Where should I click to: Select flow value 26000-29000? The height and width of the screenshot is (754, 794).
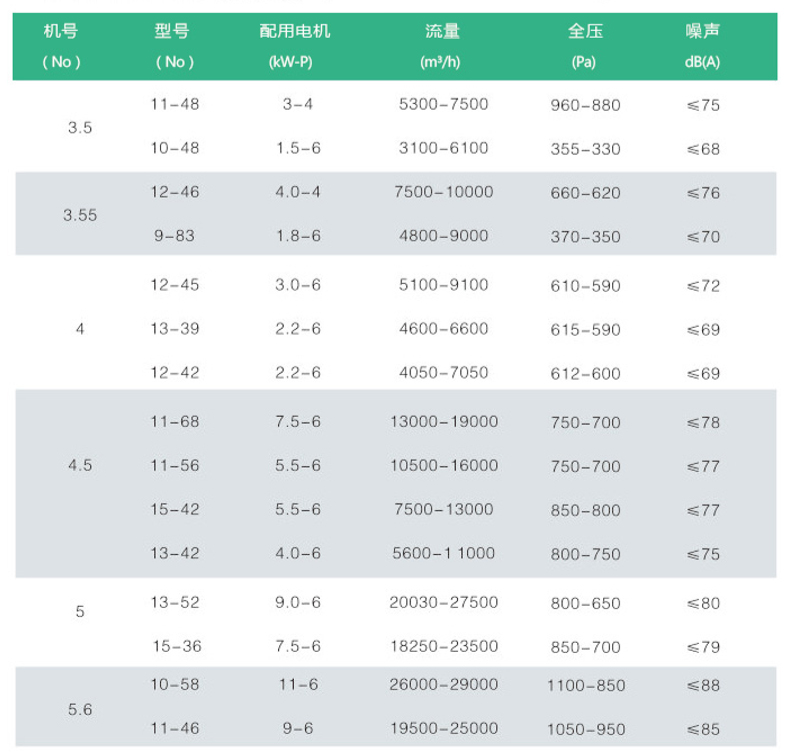[x=443, y=684]
